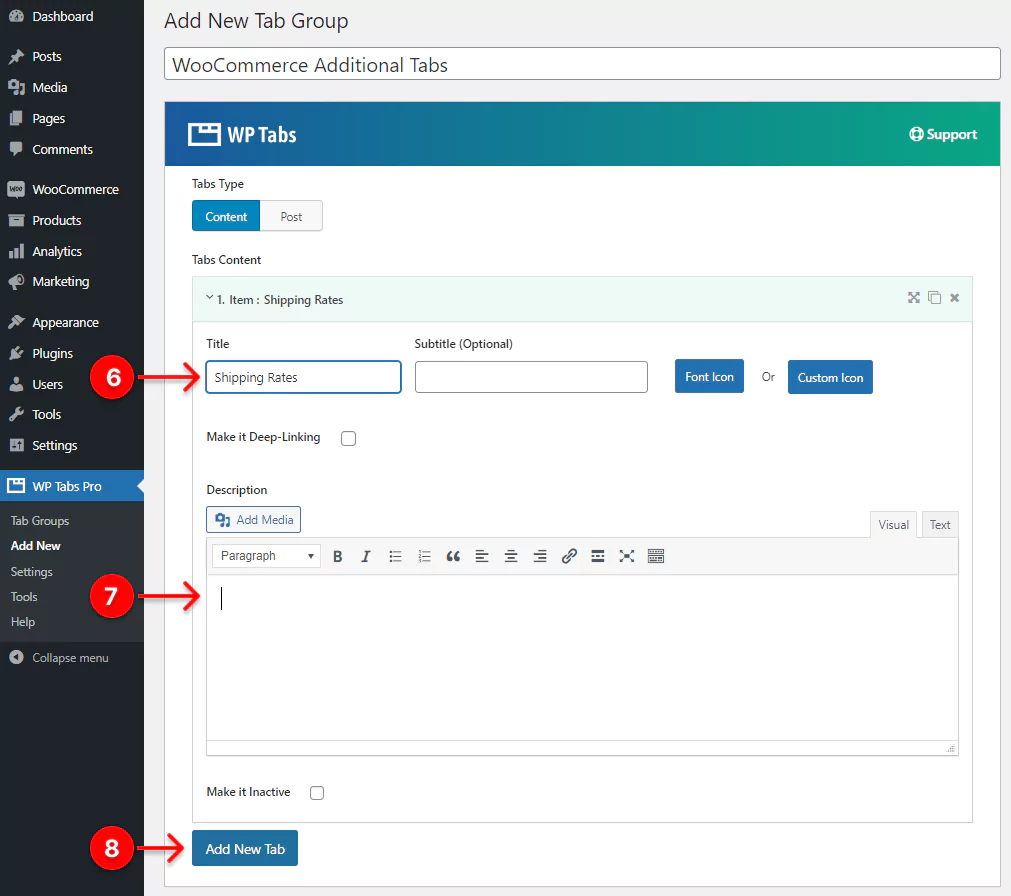This screenshot has width=1011, height=896.
Task: Select Content tabs type
Action: (226, 217)
